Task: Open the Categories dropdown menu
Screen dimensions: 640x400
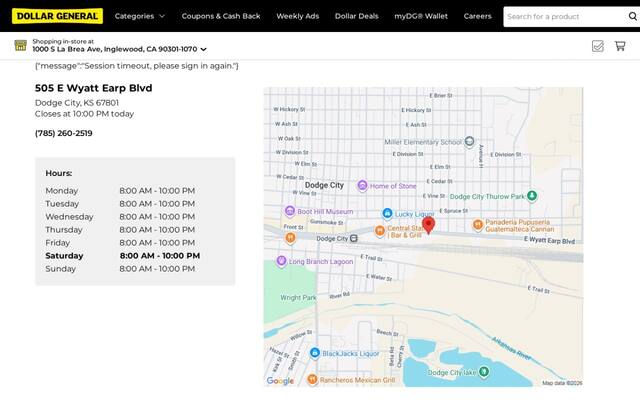Action: 140,16
